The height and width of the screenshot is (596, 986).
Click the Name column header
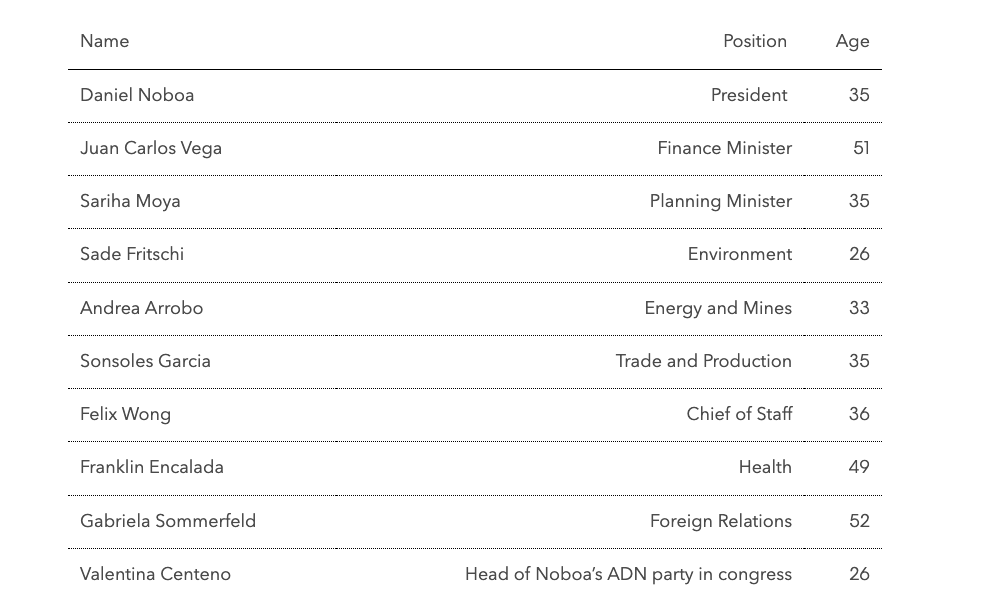[104, 41]
